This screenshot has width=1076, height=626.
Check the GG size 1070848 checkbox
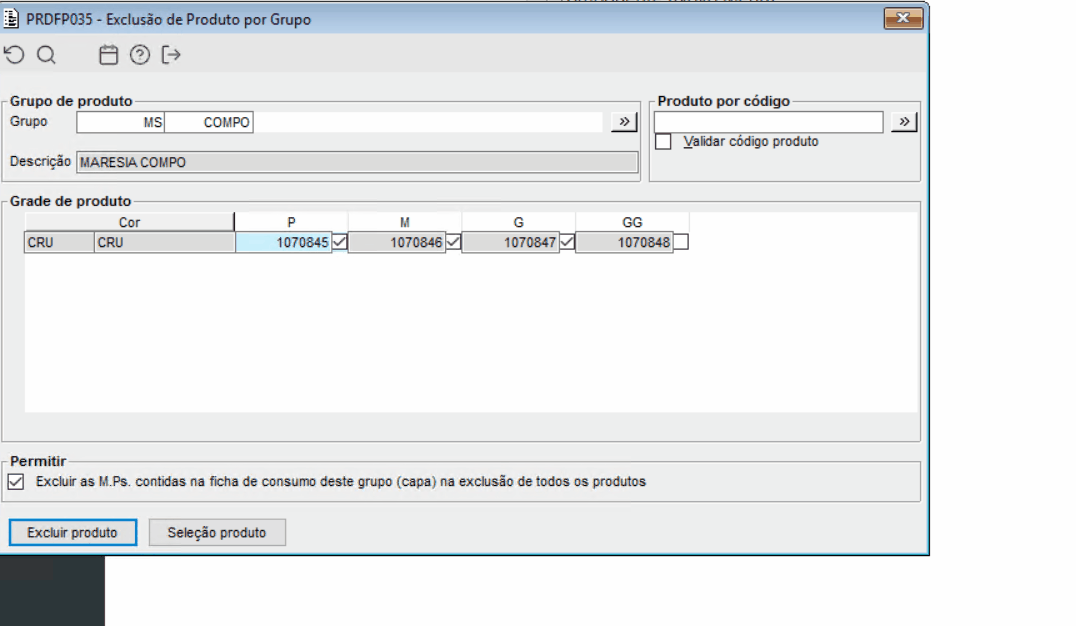pos(681,242)
